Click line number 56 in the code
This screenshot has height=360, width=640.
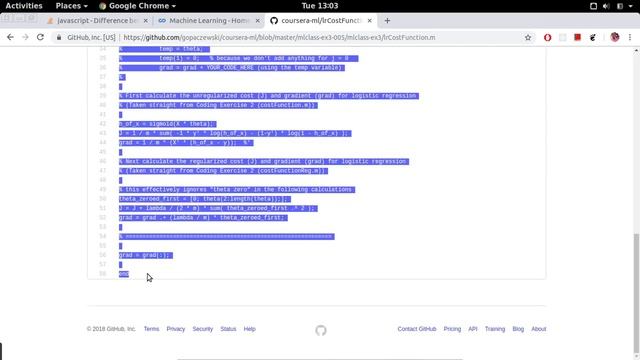point(102,255)
